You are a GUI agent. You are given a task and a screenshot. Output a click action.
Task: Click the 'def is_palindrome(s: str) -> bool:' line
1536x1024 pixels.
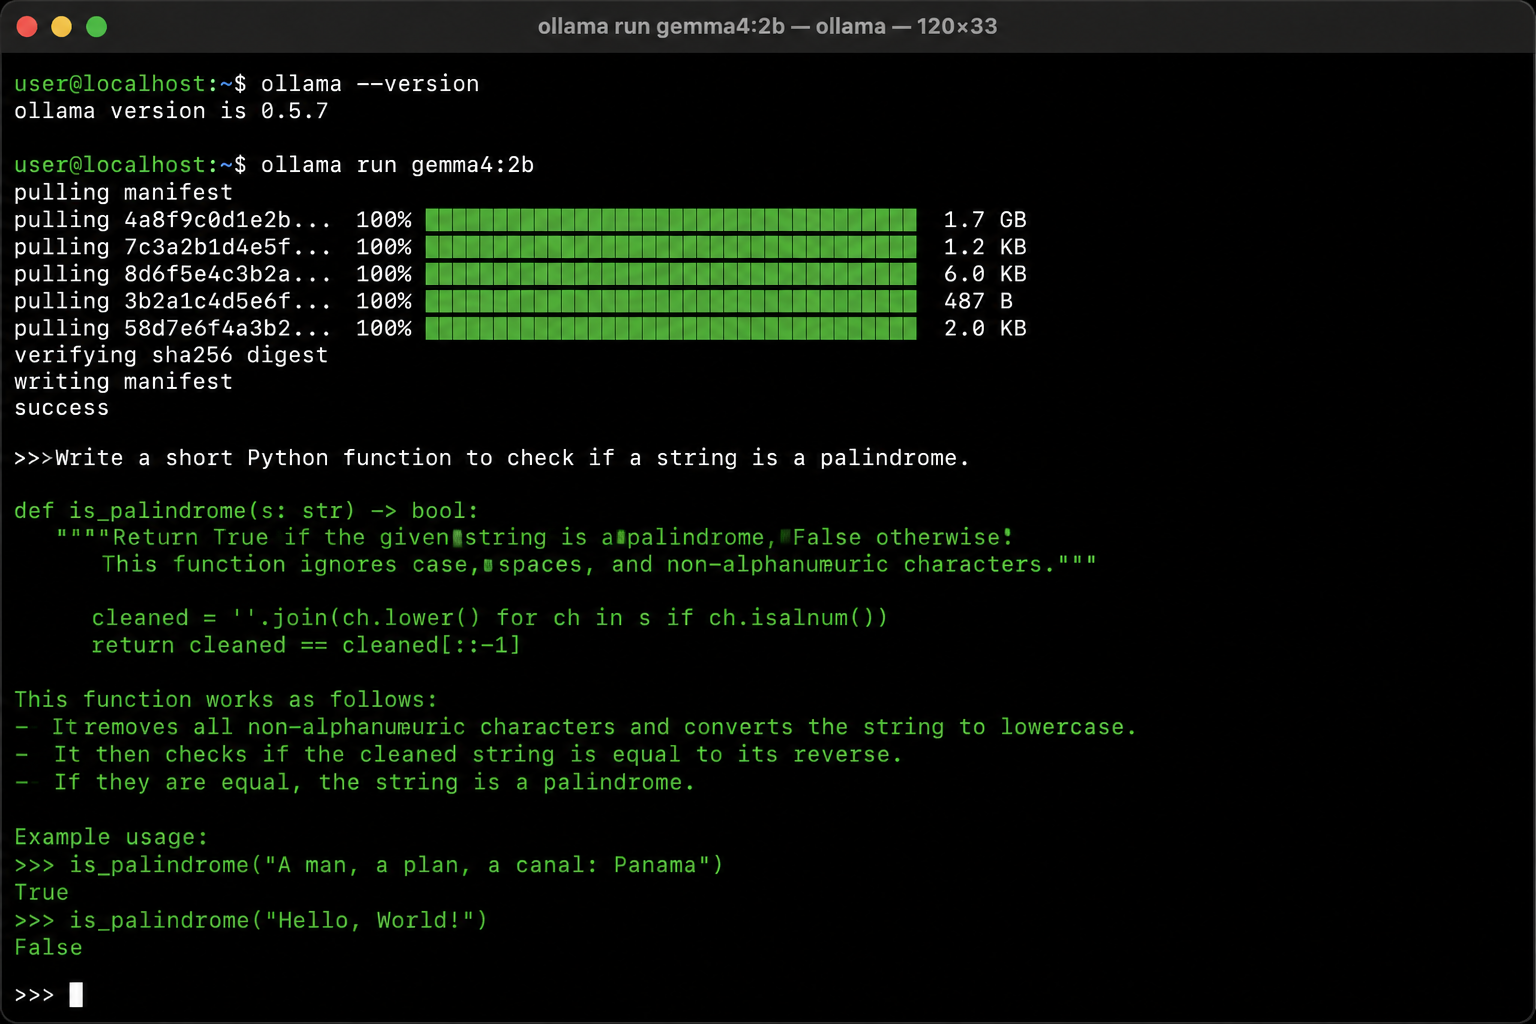[x=246, y=511]
